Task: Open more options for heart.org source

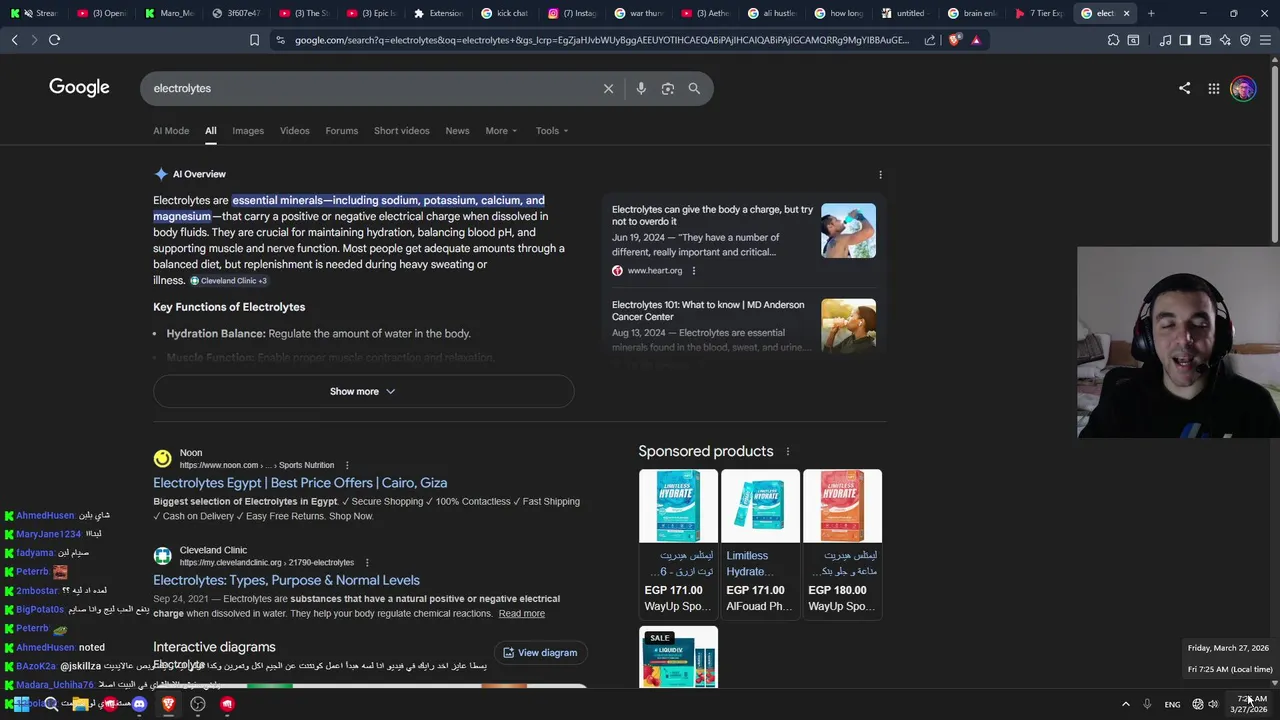Action: pos(693,271)
